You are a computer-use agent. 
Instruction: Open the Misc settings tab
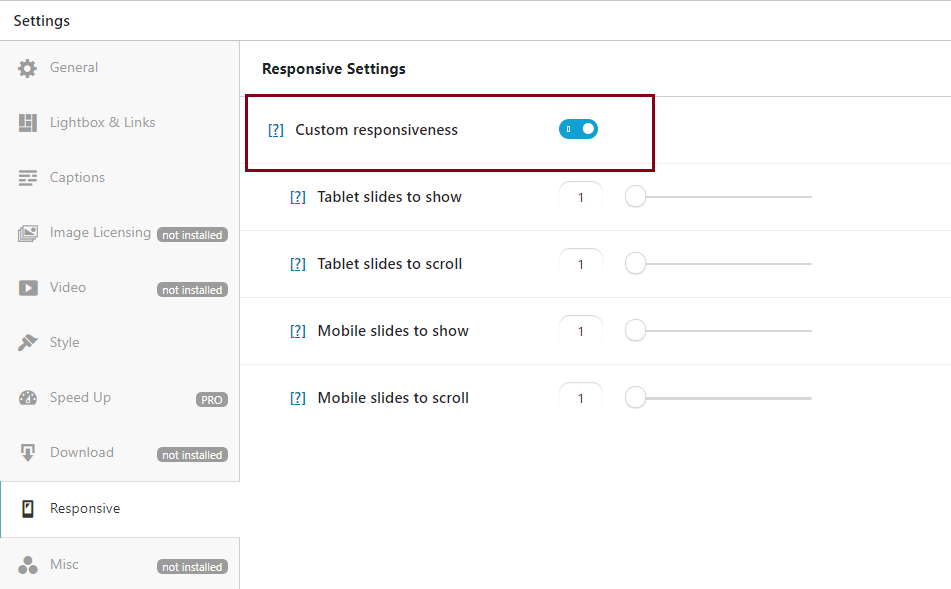point(64,565)
